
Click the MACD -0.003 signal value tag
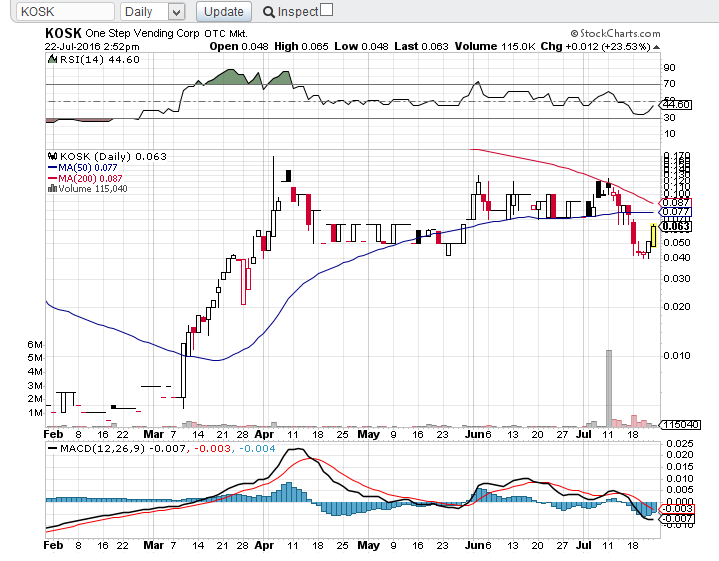click(x=678, y=508)
